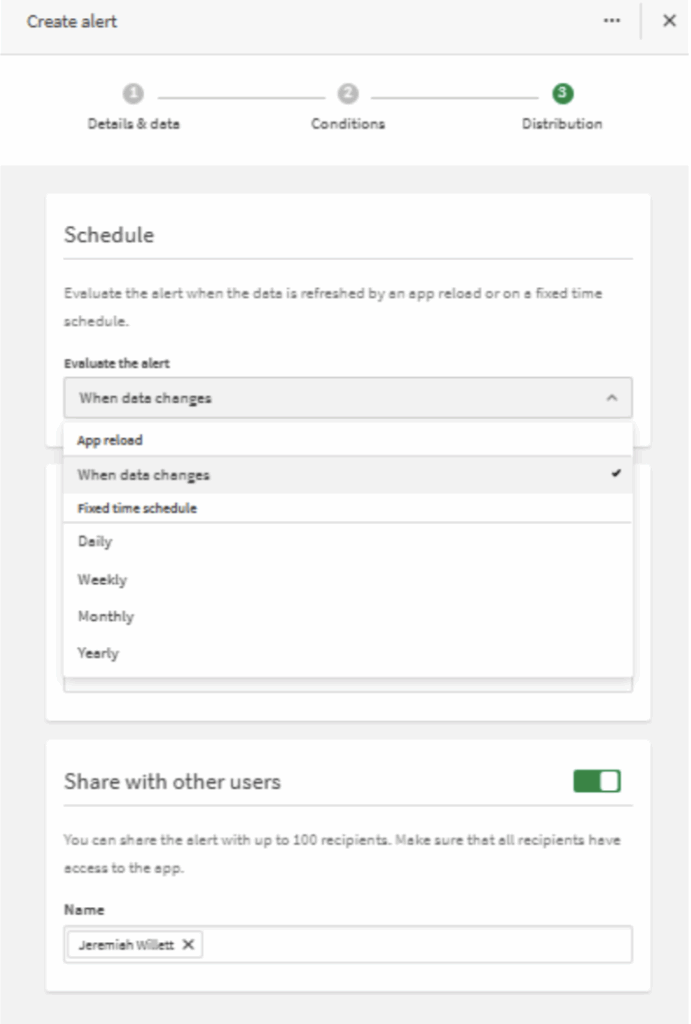
Task: Click the Jeremiah Willett name chip
Action: pos(125,944)
